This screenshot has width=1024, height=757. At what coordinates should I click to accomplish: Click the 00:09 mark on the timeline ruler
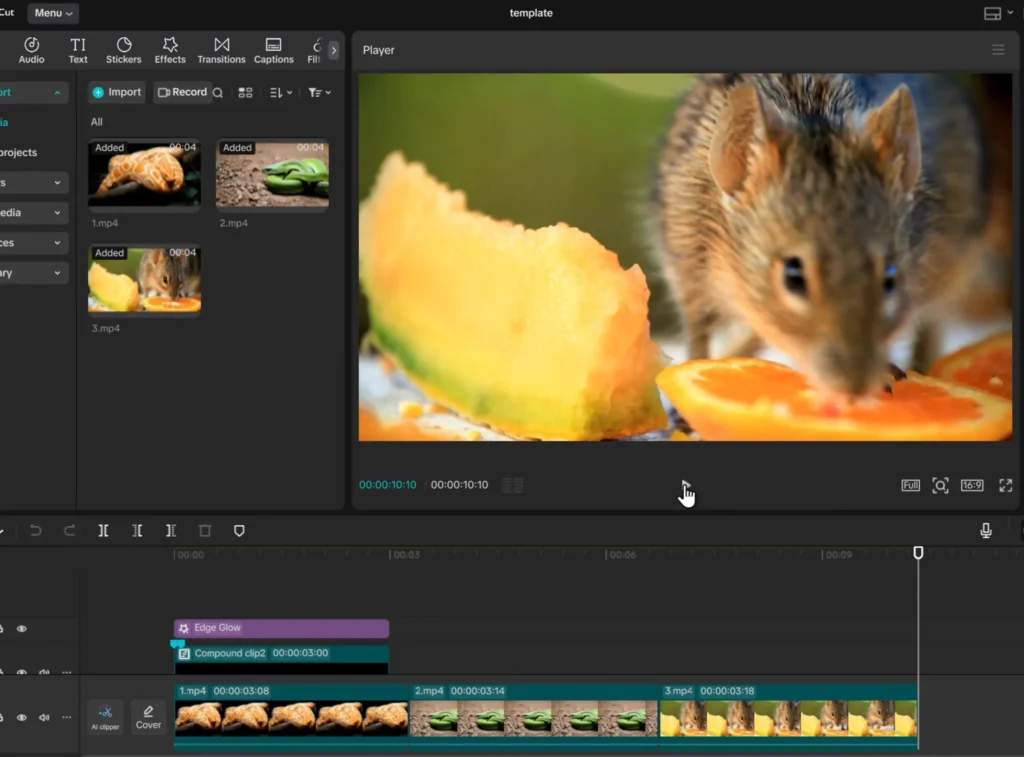838,555
